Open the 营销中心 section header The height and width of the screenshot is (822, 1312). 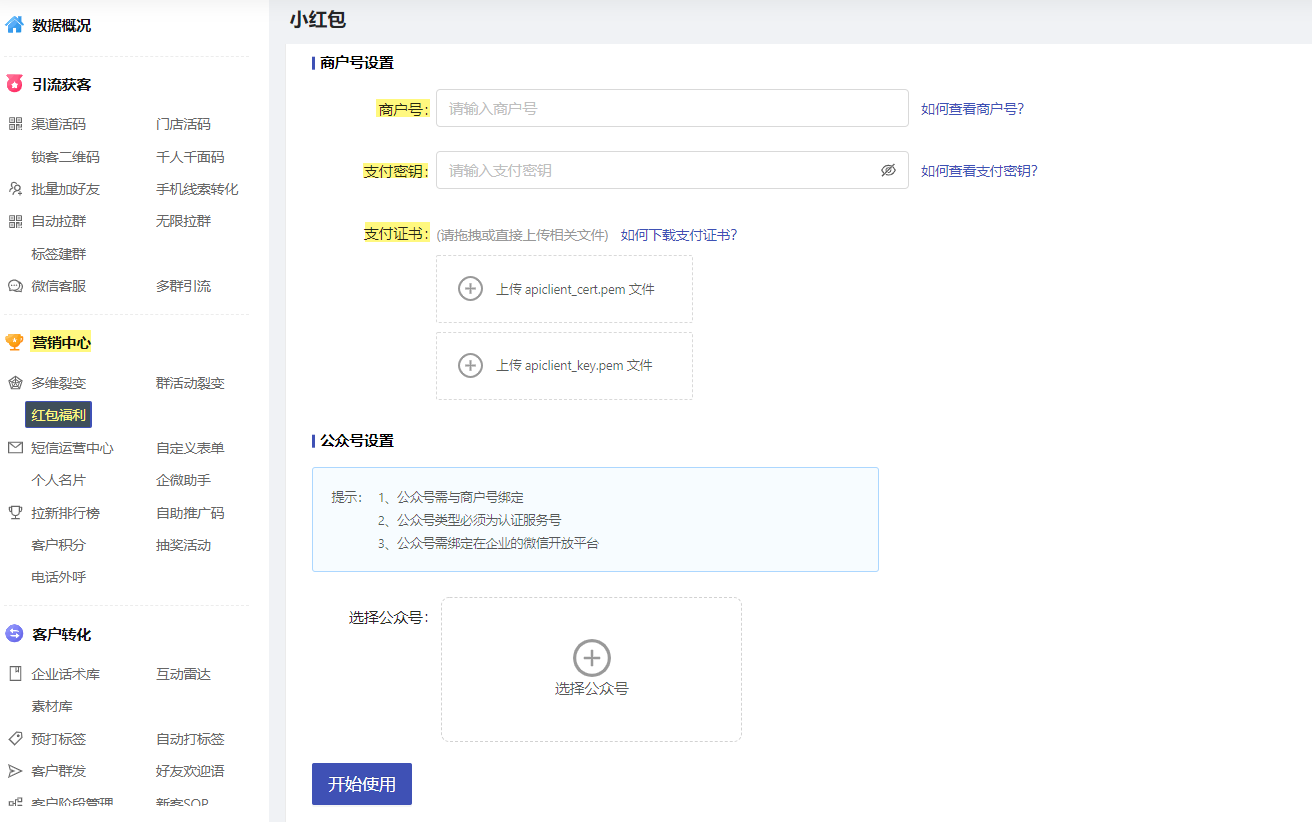coord(61,342)
